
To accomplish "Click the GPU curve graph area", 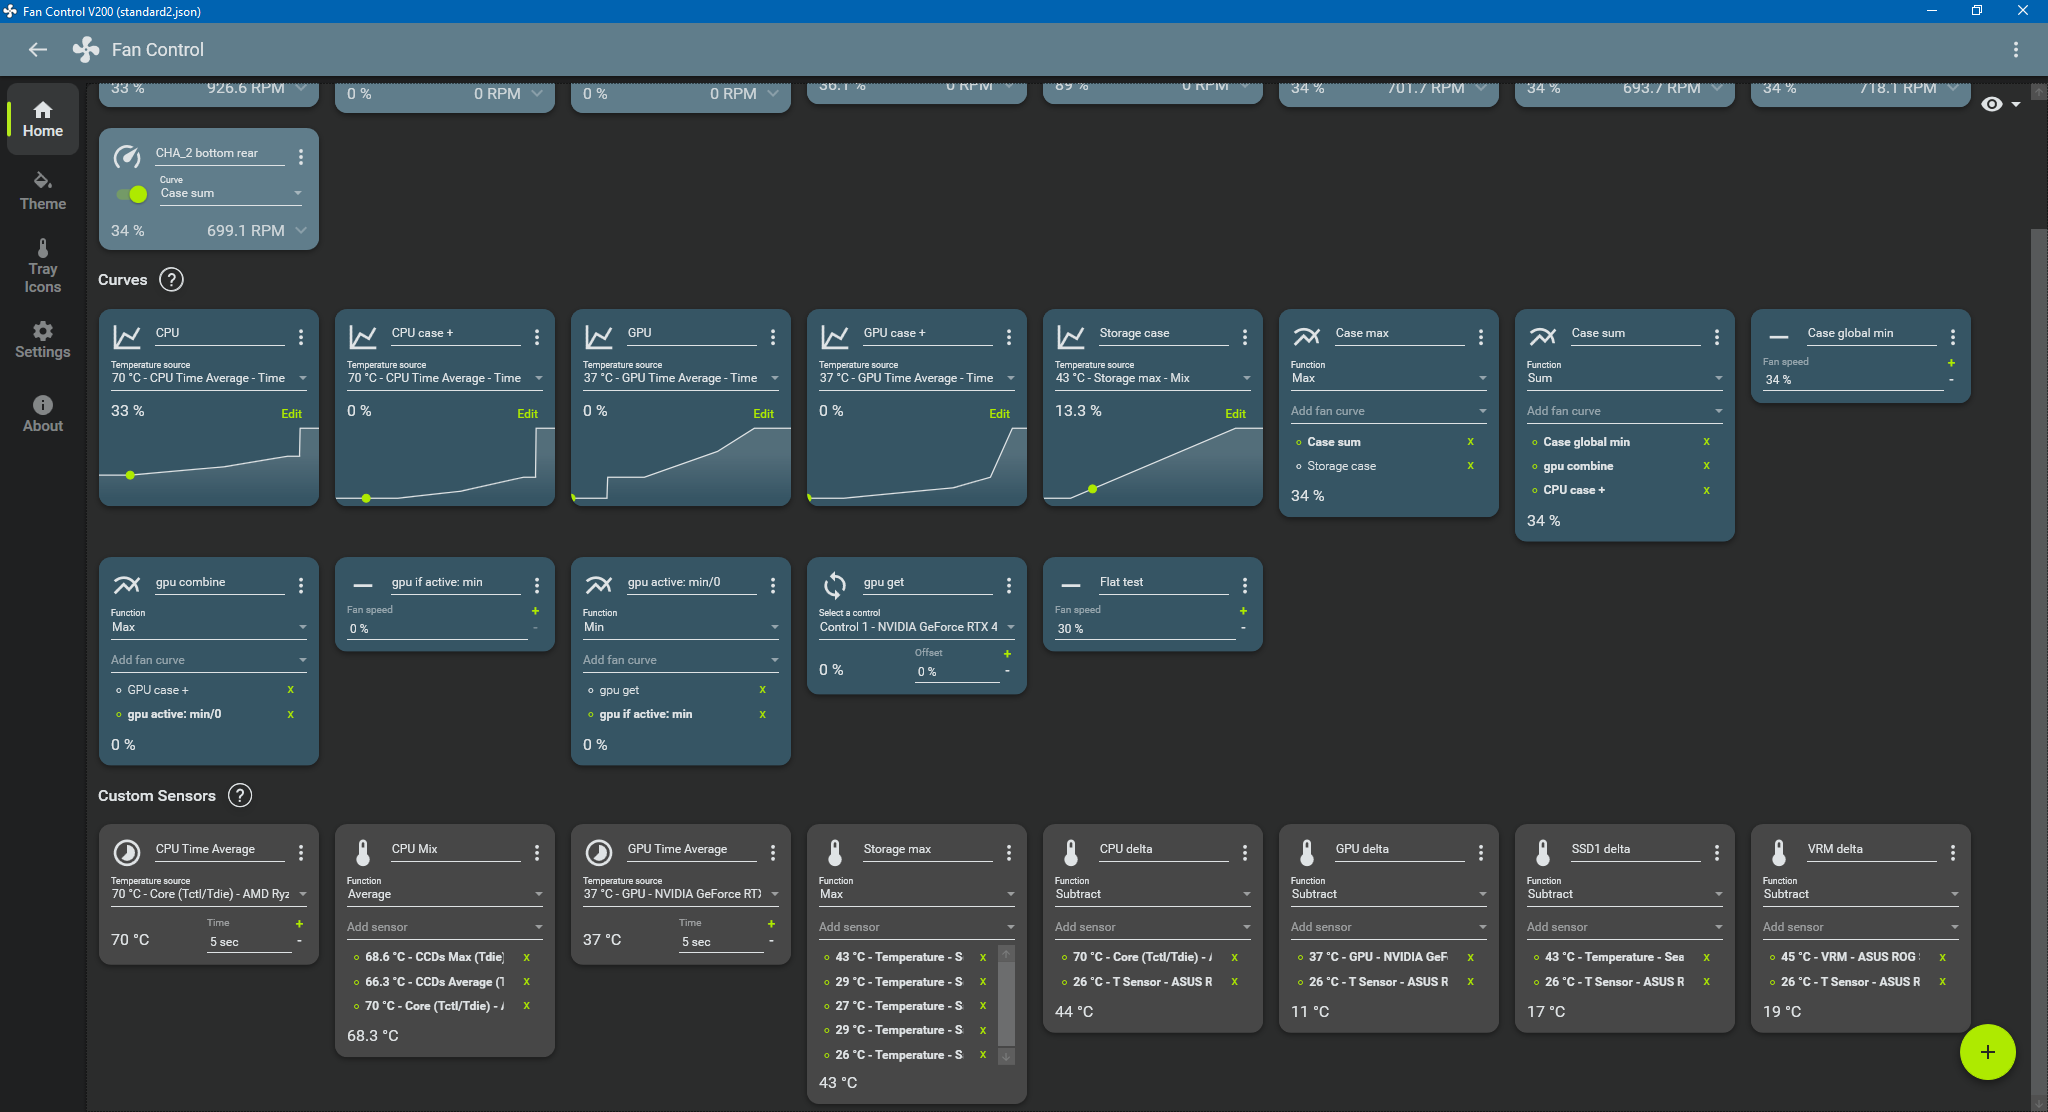I will [x=680, y=465].
